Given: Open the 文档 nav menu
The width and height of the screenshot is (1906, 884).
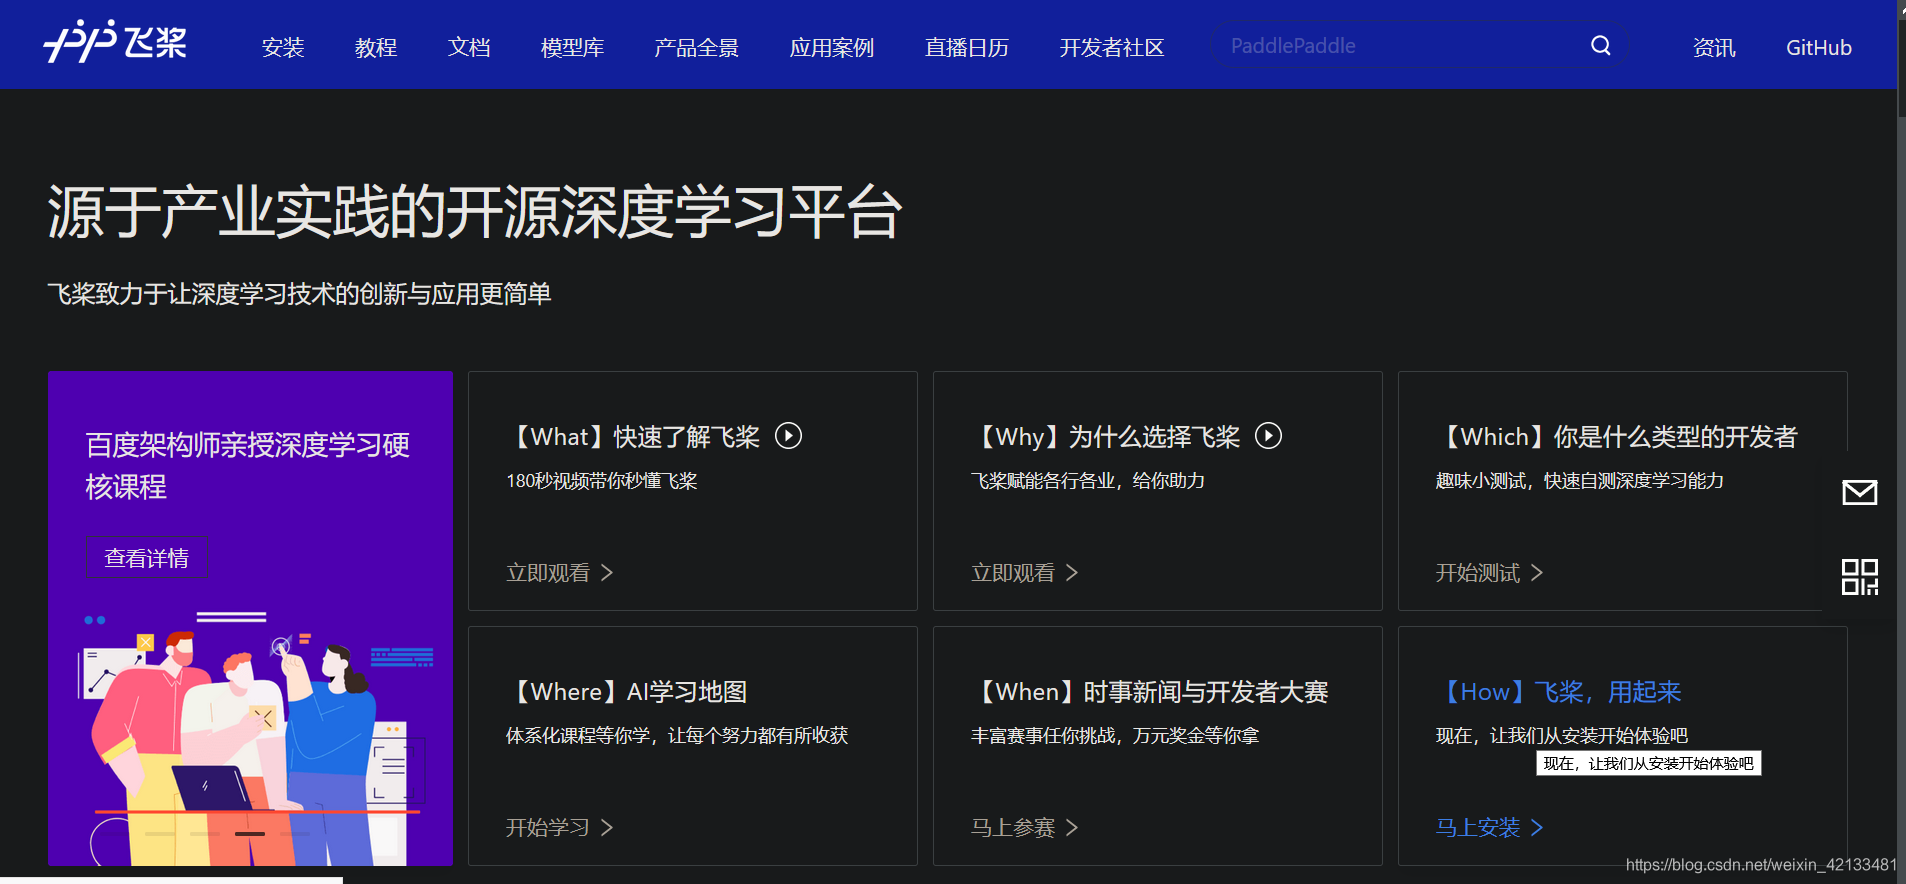Looking at the screenshot, I should point(469,47).
